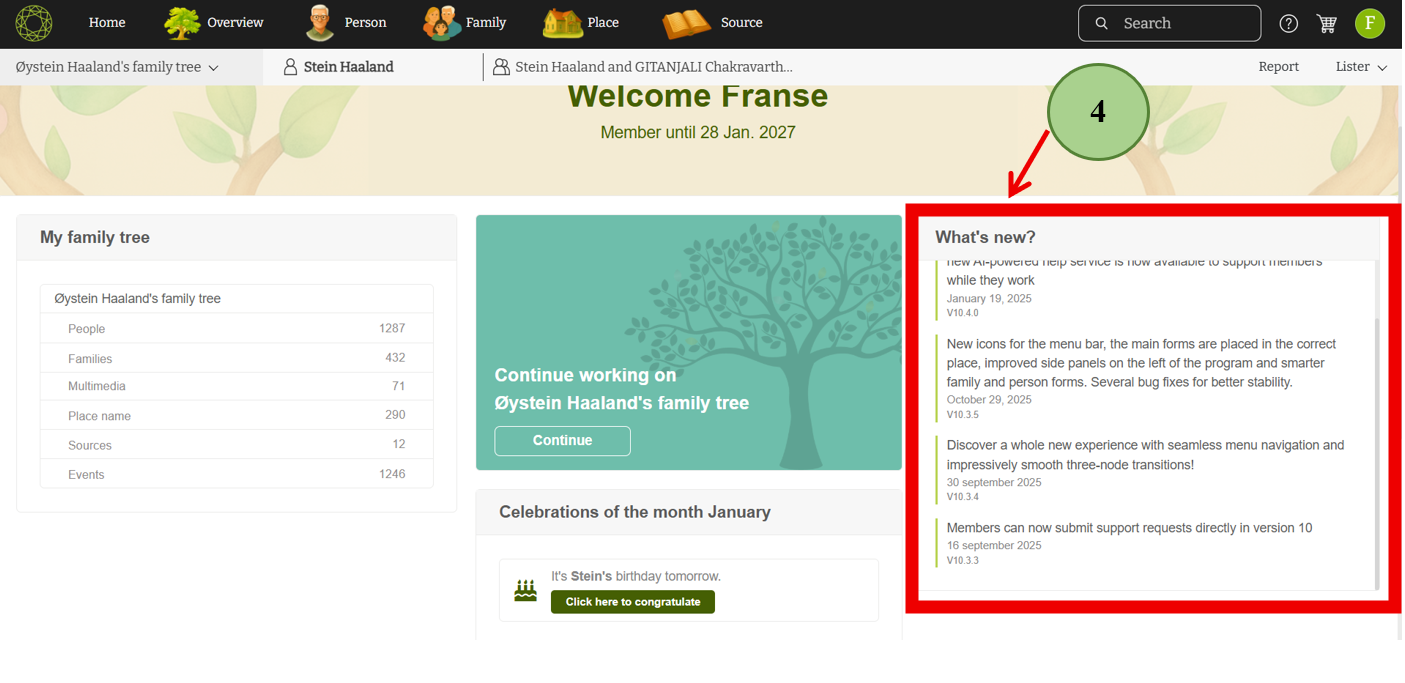This screenshot has height=683, width=1405.
Task: Open the Family icon in navigation bar
Action: (441, 23)
